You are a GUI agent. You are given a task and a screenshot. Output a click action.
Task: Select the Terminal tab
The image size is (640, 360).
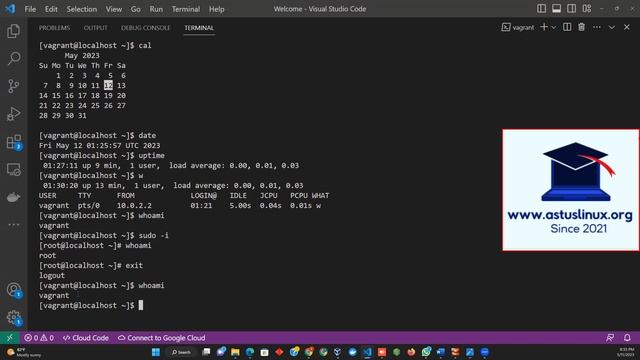pyautogui.click(x=199, y=28)
